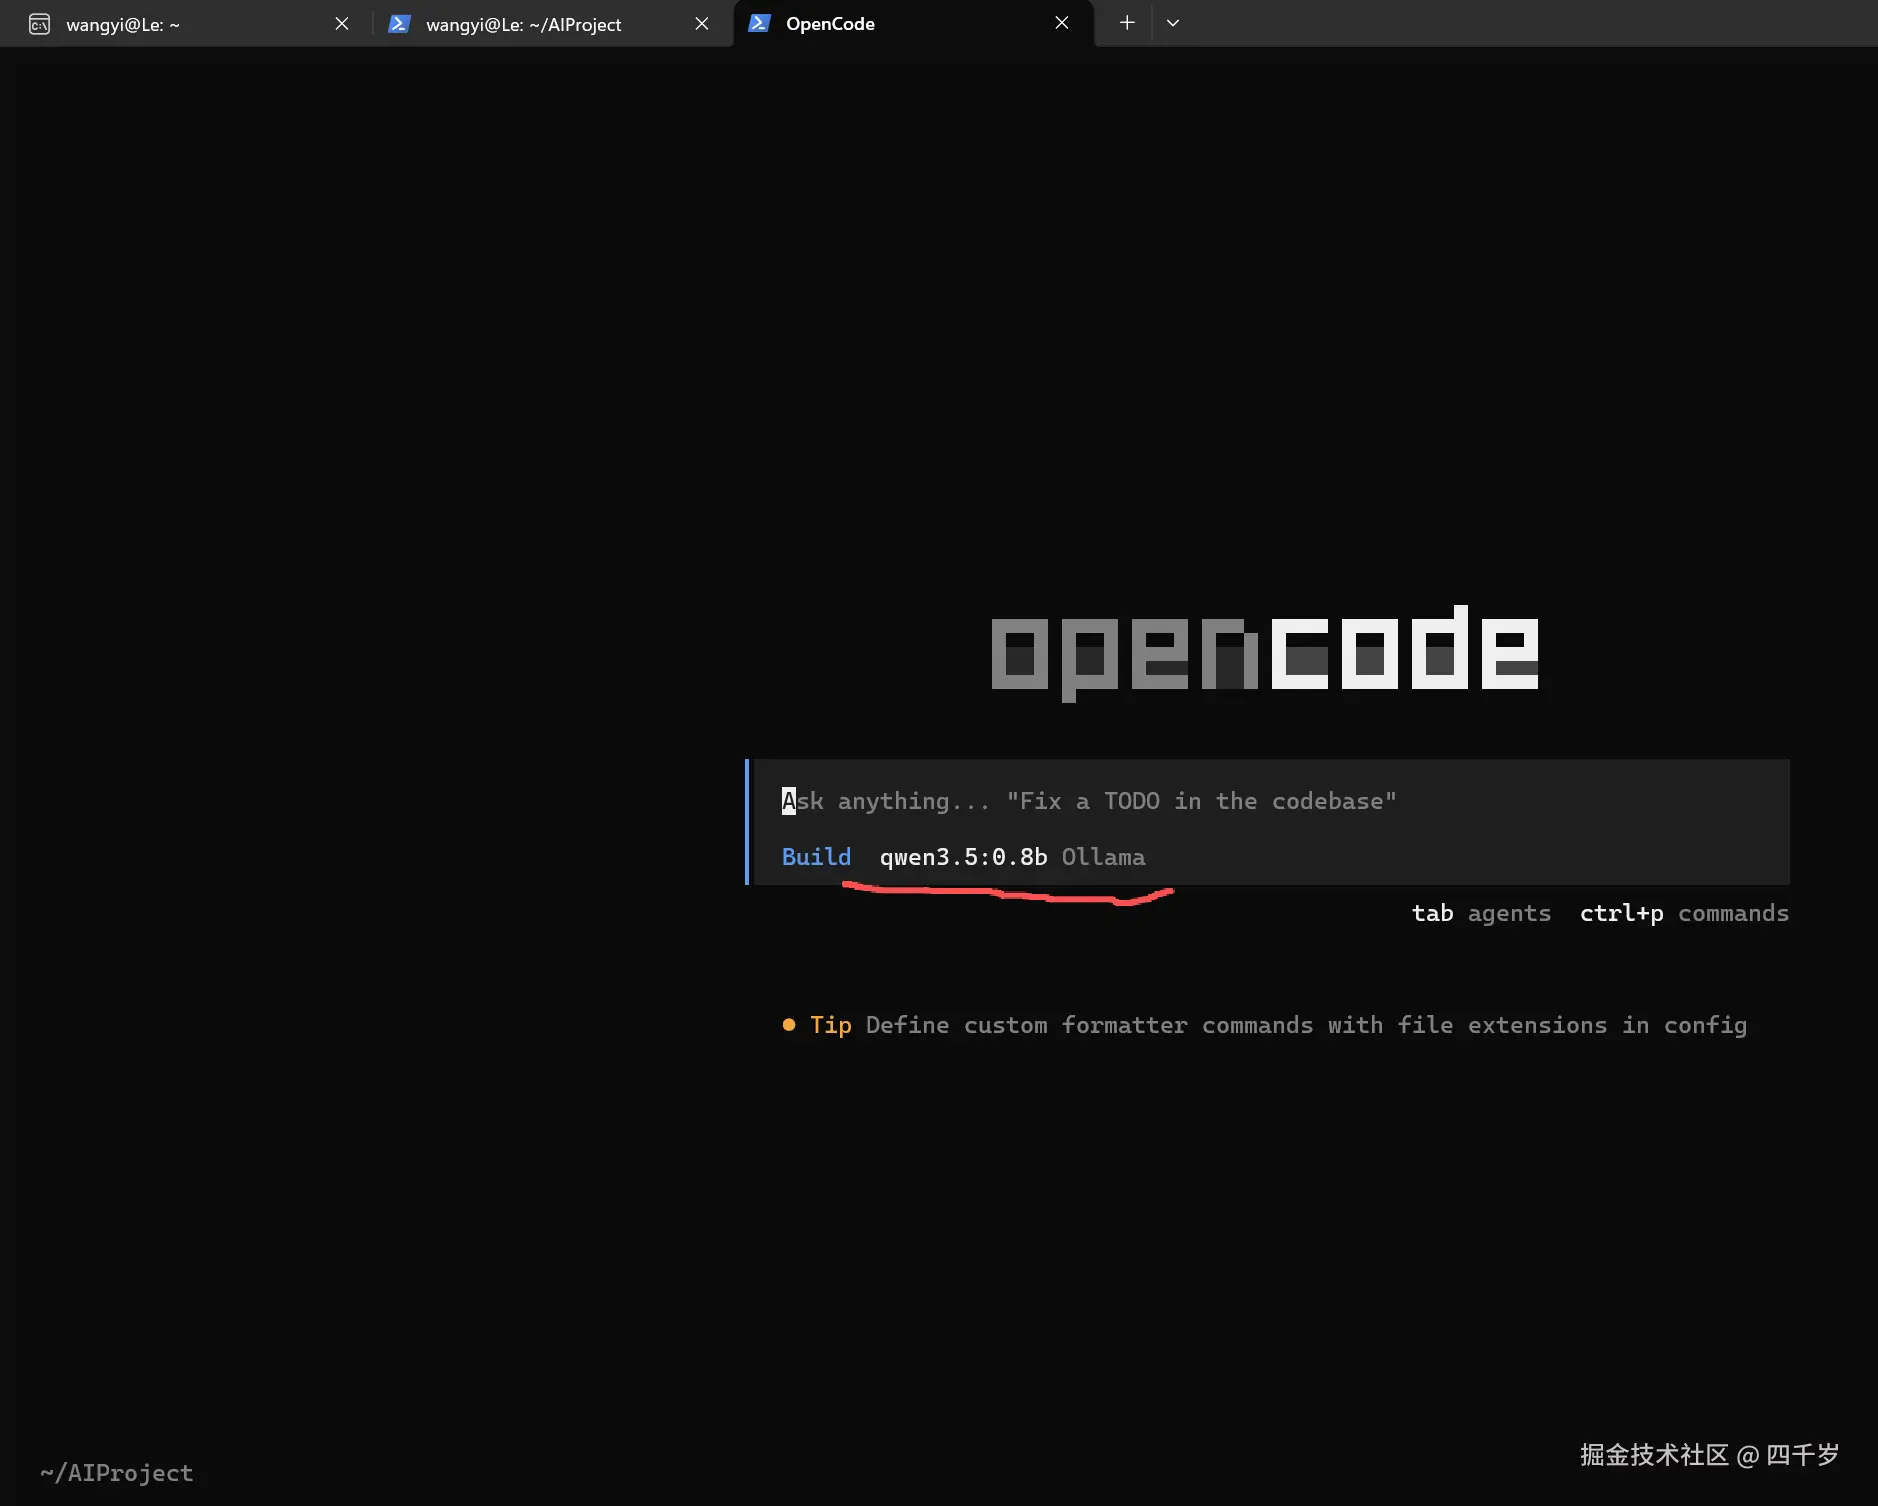Click the command prompt icon on first tab
The image size is (1878, 1506).
click(x=39, y=24)
